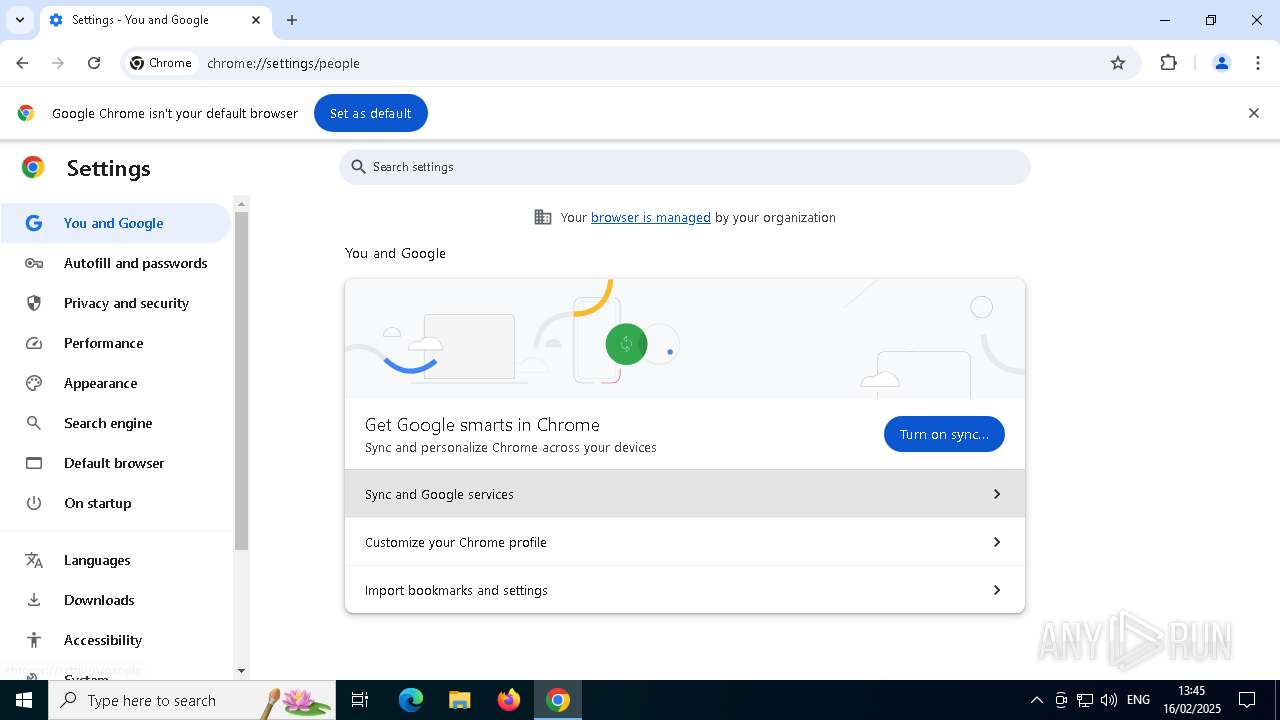Show hidden tray icons chevron
Image resolution: width=1280 pixels, height=720 pixels.
click(1036, 700)
